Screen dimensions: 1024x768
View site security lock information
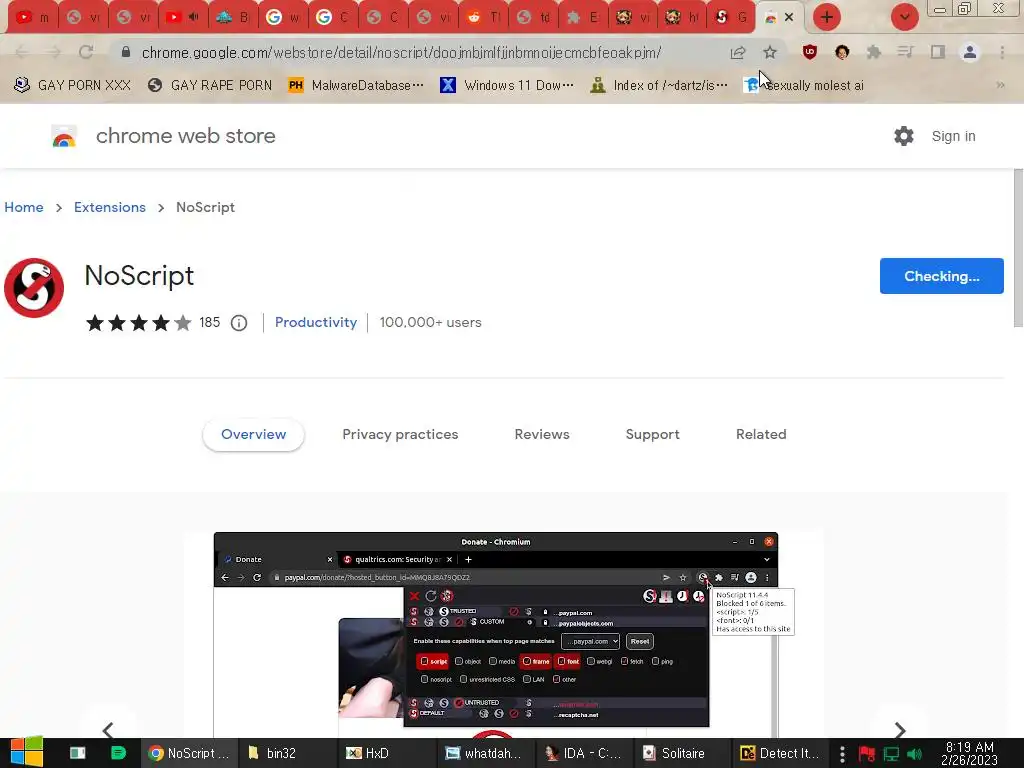point(126,52)
